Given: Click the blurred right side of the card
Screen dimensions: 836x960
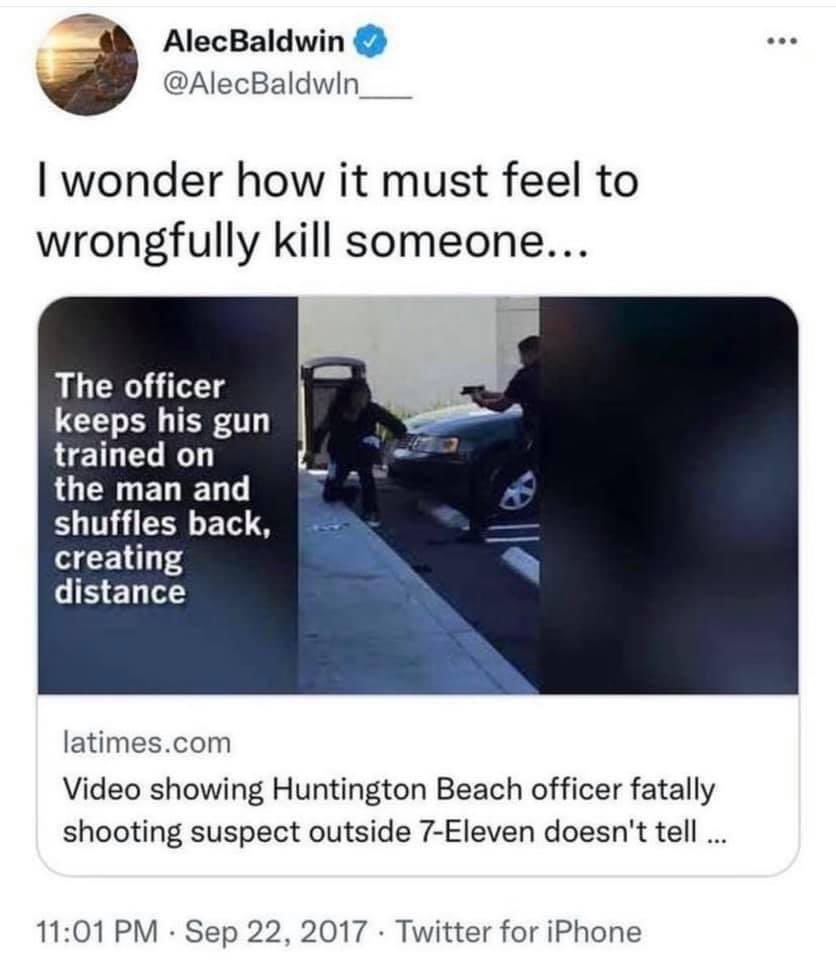Looking at the screenshot, I should point(668,495).
